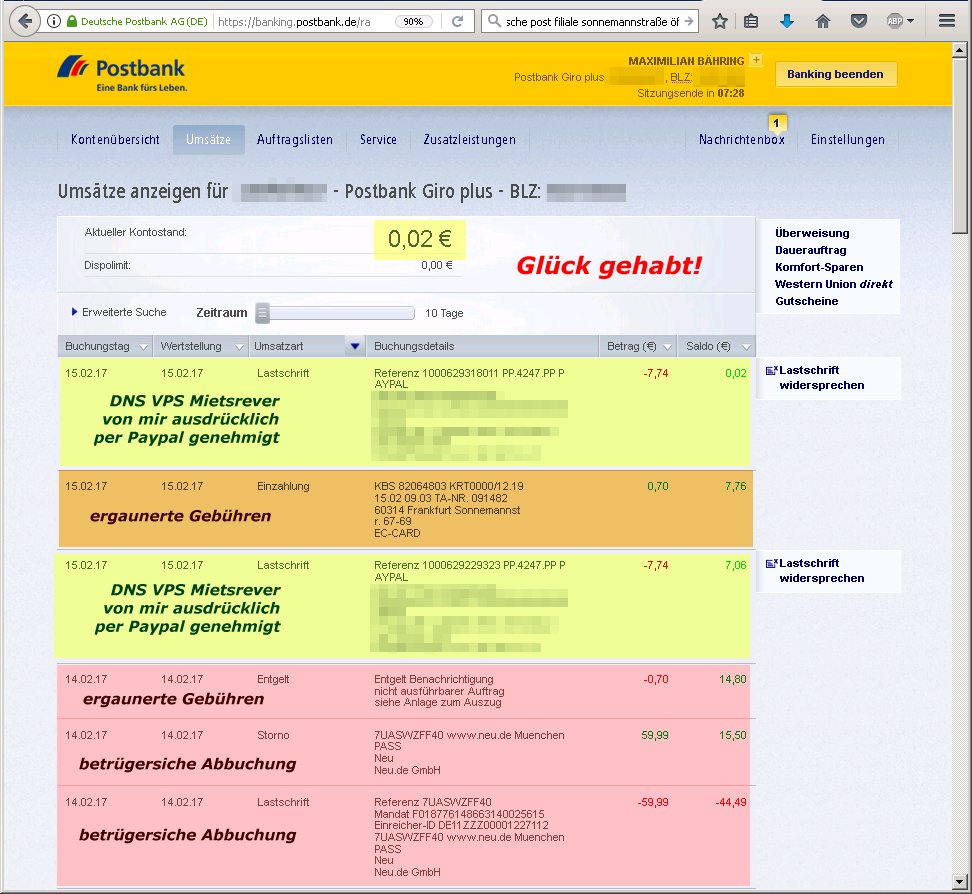Open the Firefox hamburger menu

tap(946, 21)
